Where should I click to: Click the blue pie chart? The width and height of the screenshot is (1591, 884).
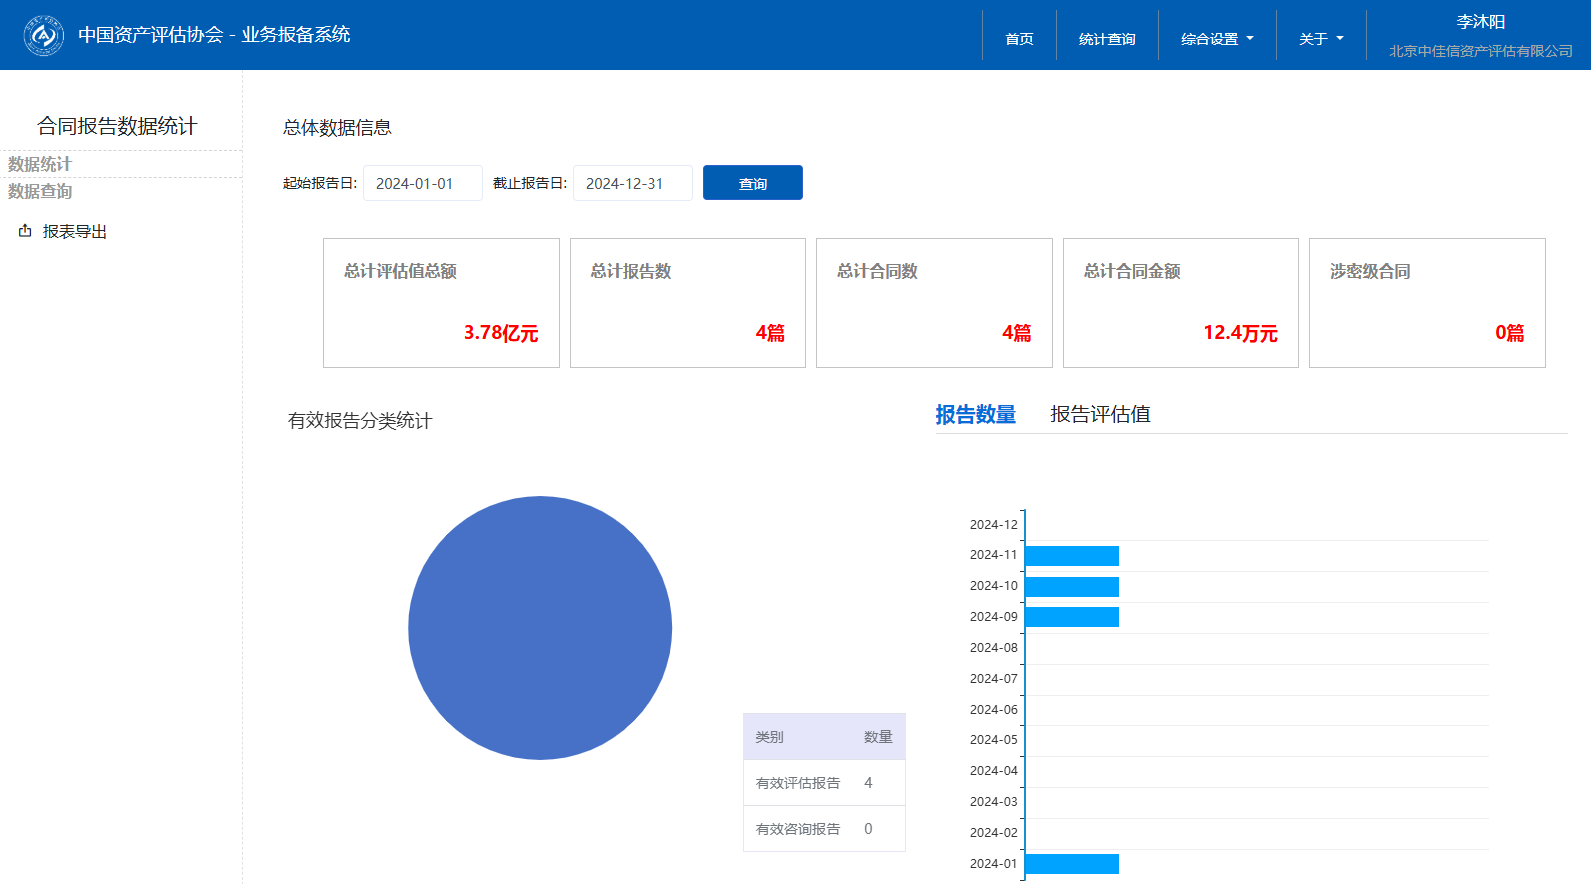click(540, 628)
